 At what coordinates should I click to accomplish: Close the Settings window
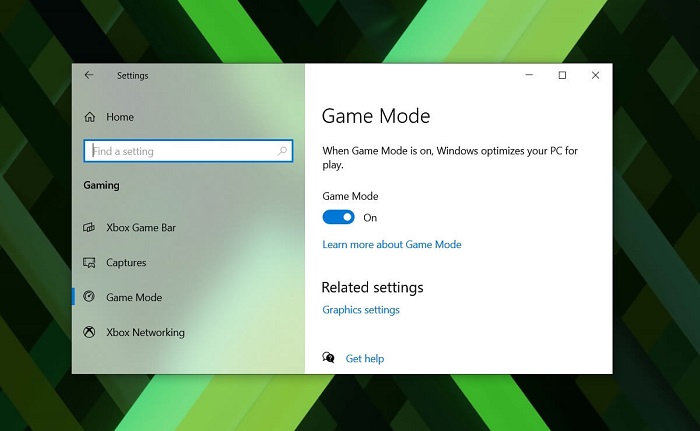click(596, 75)
